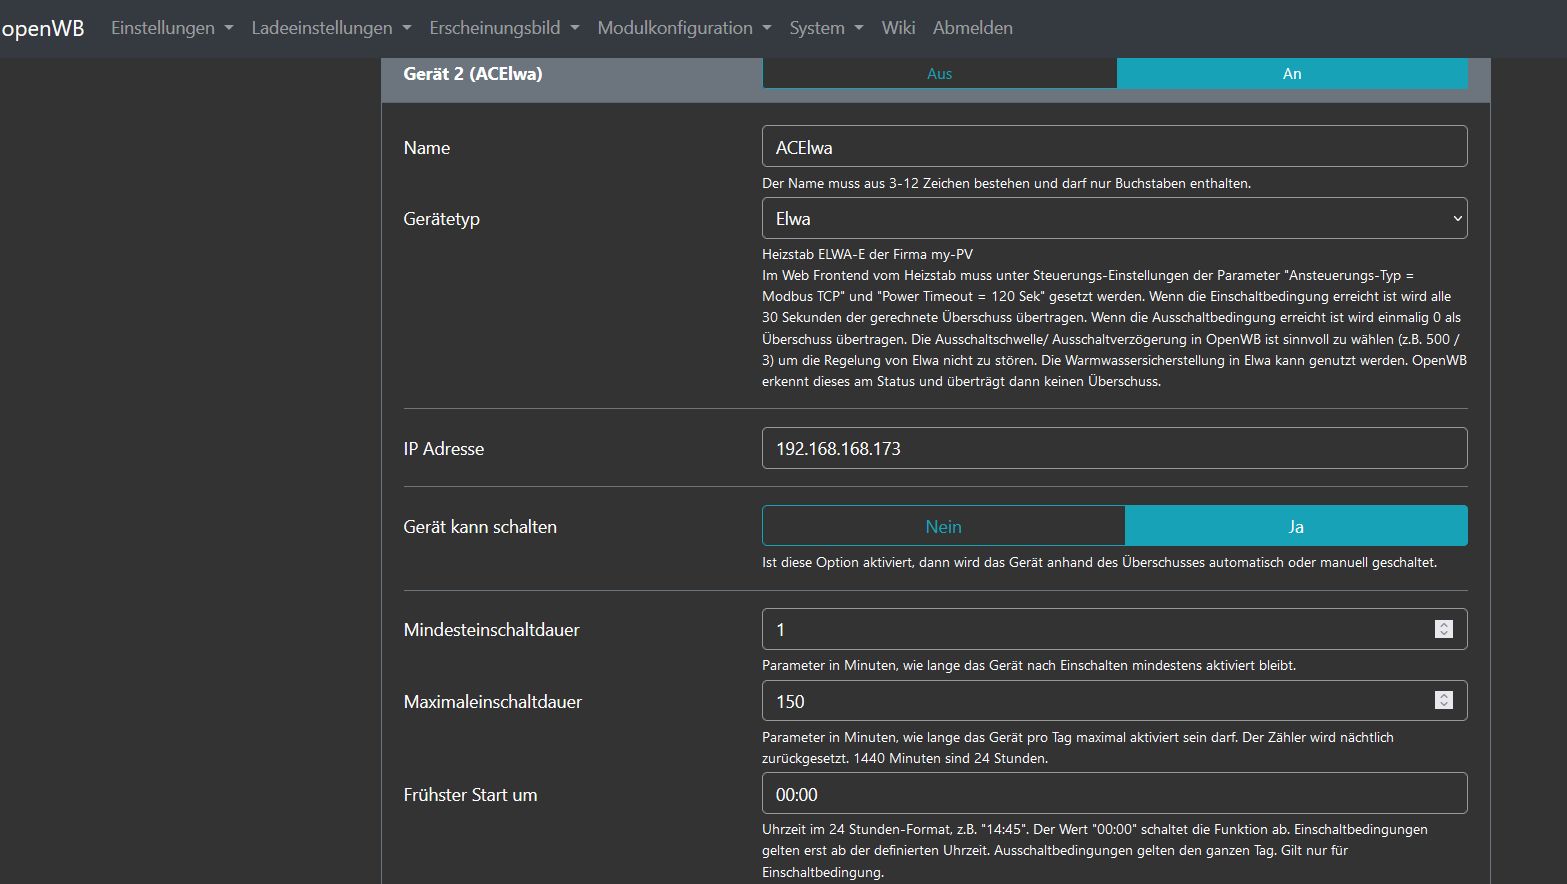Open the System dropdown menu
Screen dimensions: 1567x884
click(825, 28)
